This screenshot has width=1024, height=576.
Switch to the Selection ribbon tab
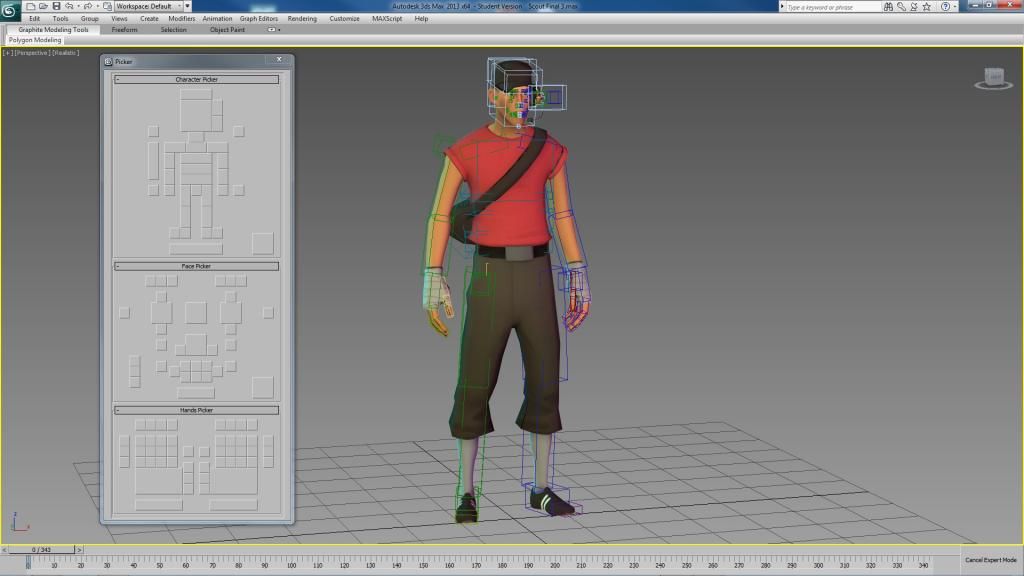[x=173, y=30]
